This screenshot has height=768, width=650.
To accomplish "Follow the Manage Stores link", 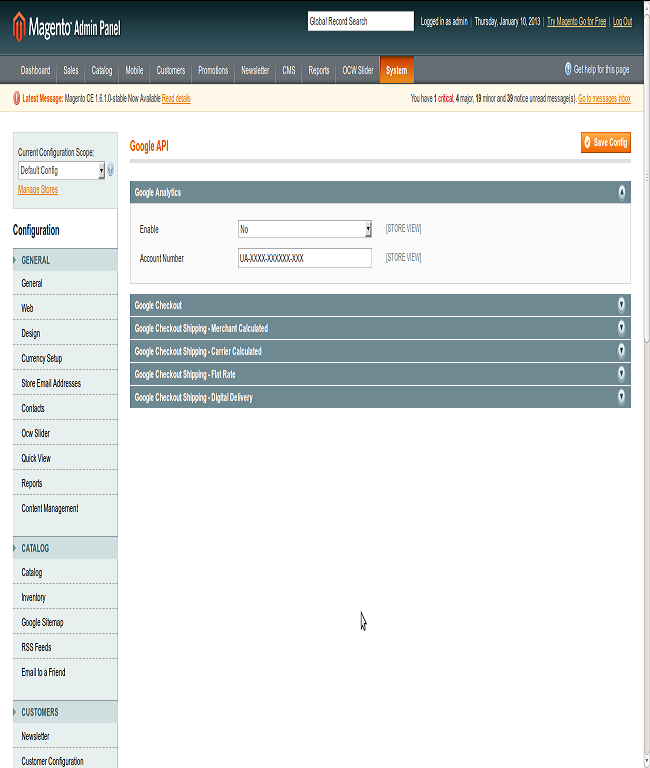I will 38,190.
